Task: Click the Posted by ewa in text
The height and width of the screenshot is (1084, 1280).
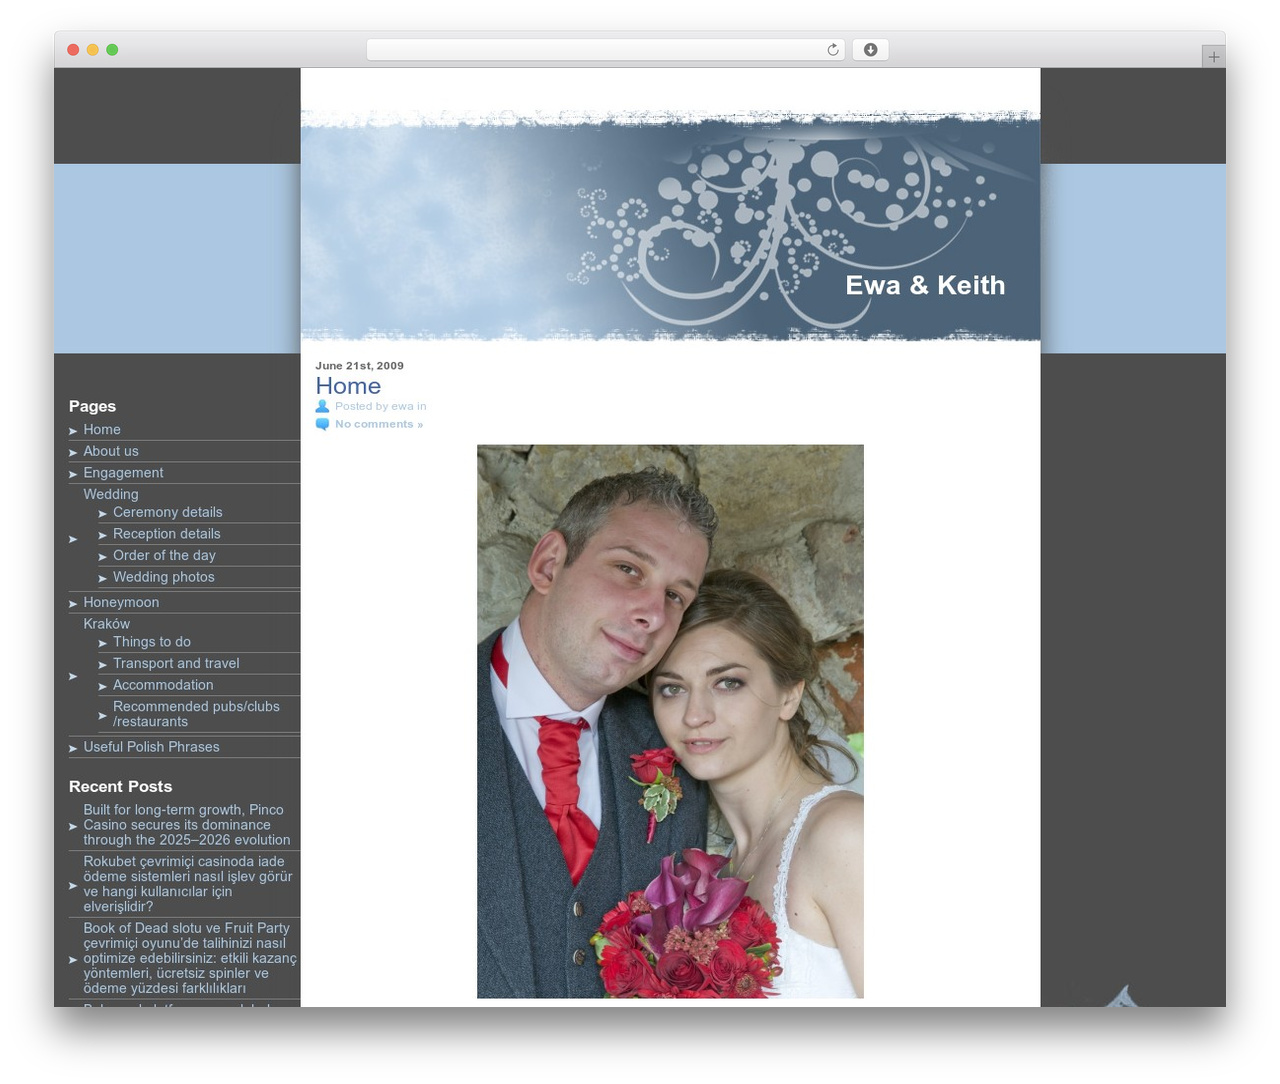Action: point(380,406)
